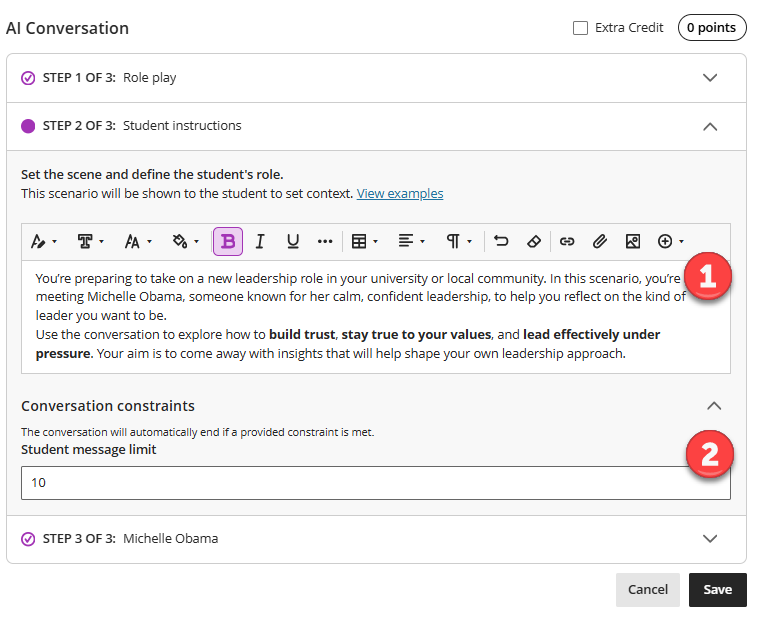
Task: Attach a file using the paperclip icon
Action: click(x=600, y=241)
